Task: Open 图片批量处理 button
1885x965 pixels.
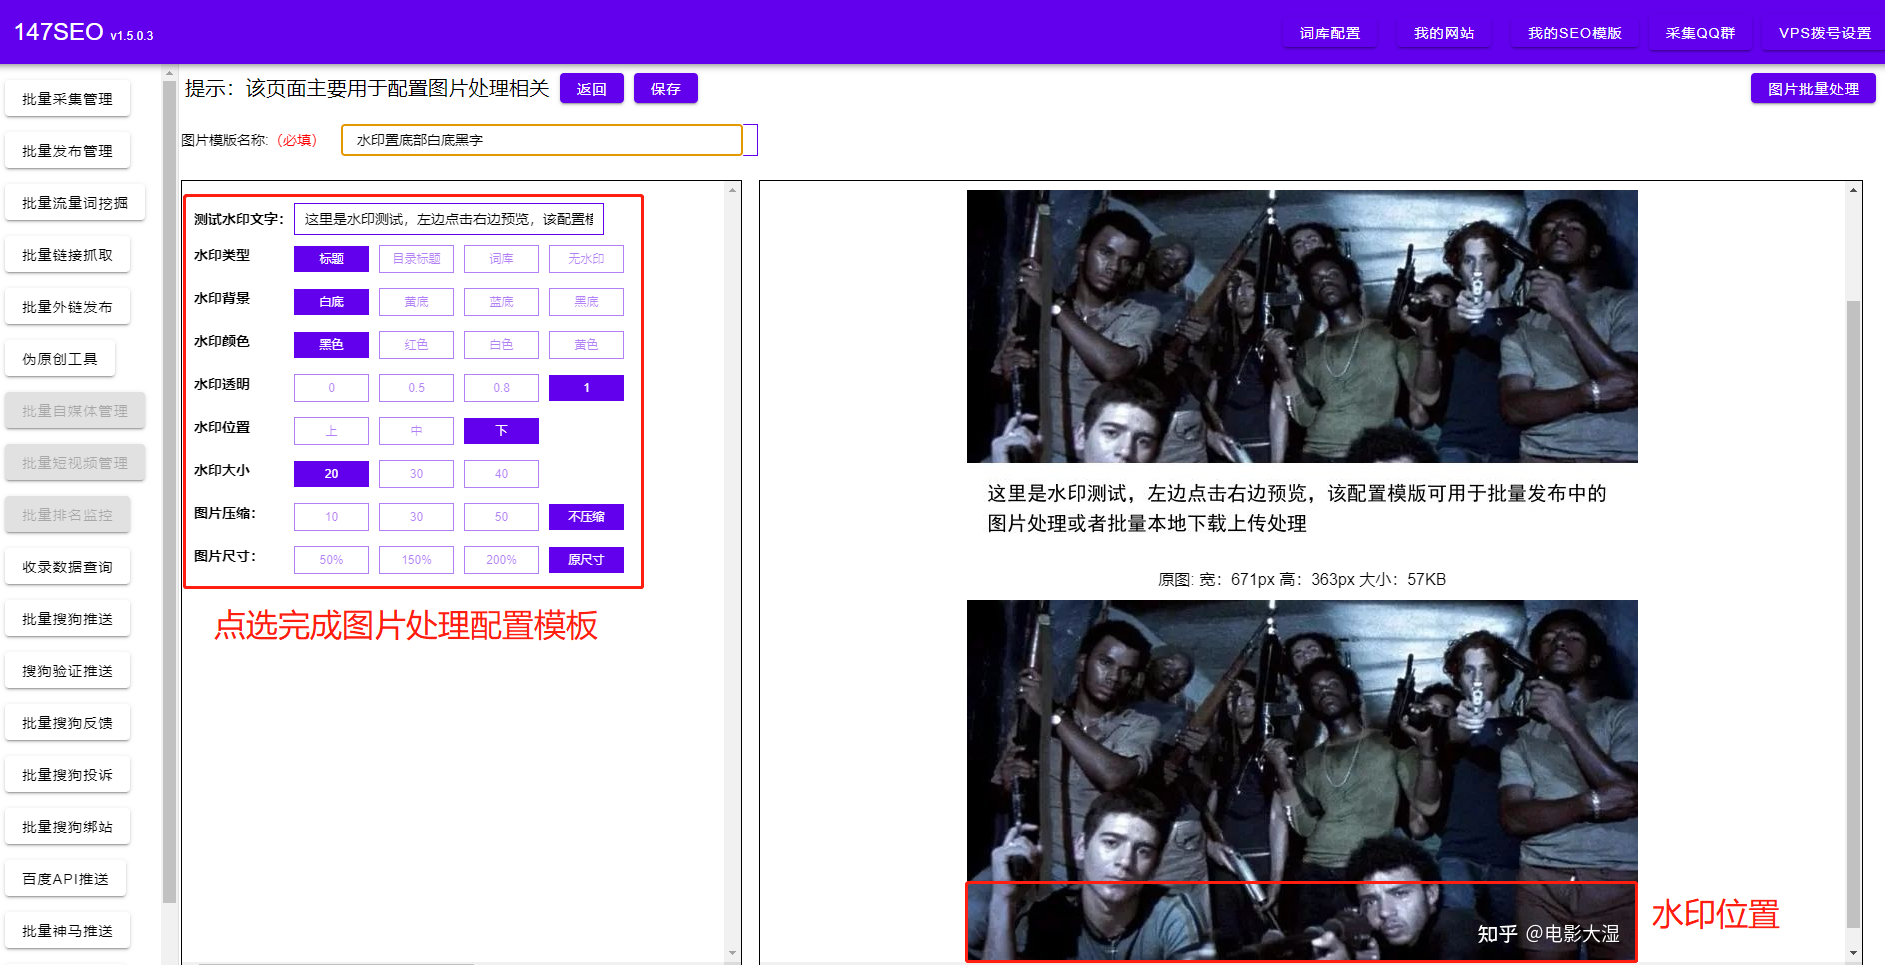Action: [1813, 89]
